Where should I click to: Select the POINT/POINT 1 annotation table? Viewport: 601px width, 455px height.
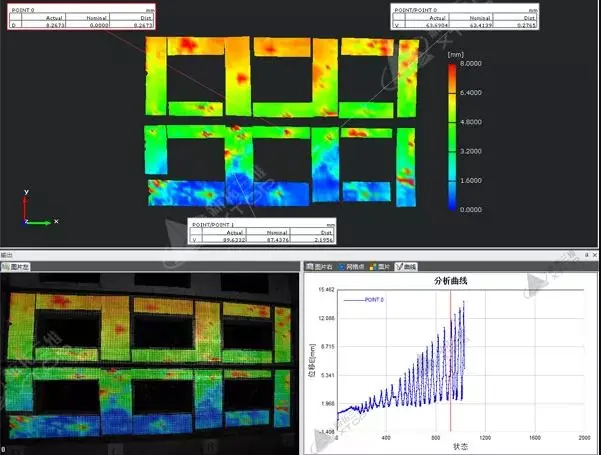pos(262,232)
